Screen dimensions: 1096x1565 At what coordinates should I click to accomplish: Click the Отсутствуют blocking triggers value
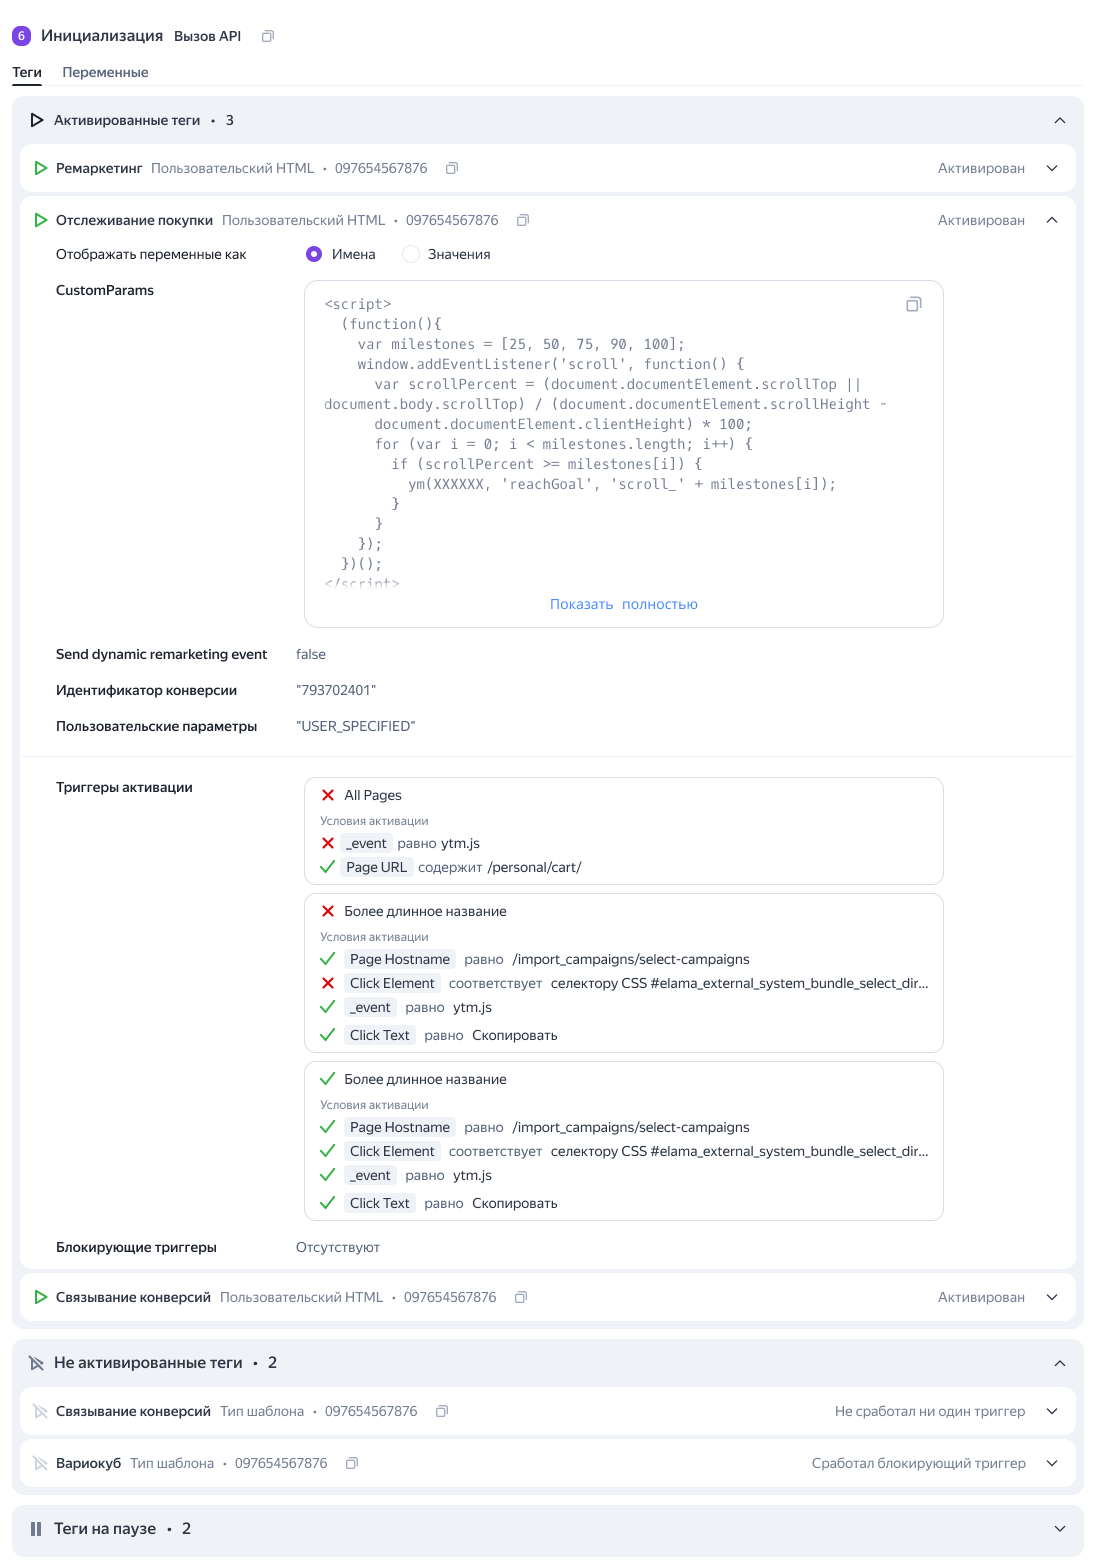pos(338,1247)
